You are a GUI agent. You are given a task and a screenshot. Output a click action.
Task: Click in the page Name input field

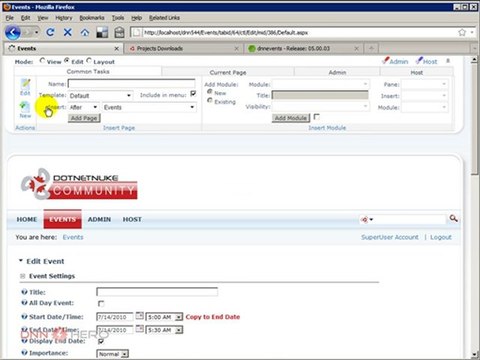click(132, 84)
